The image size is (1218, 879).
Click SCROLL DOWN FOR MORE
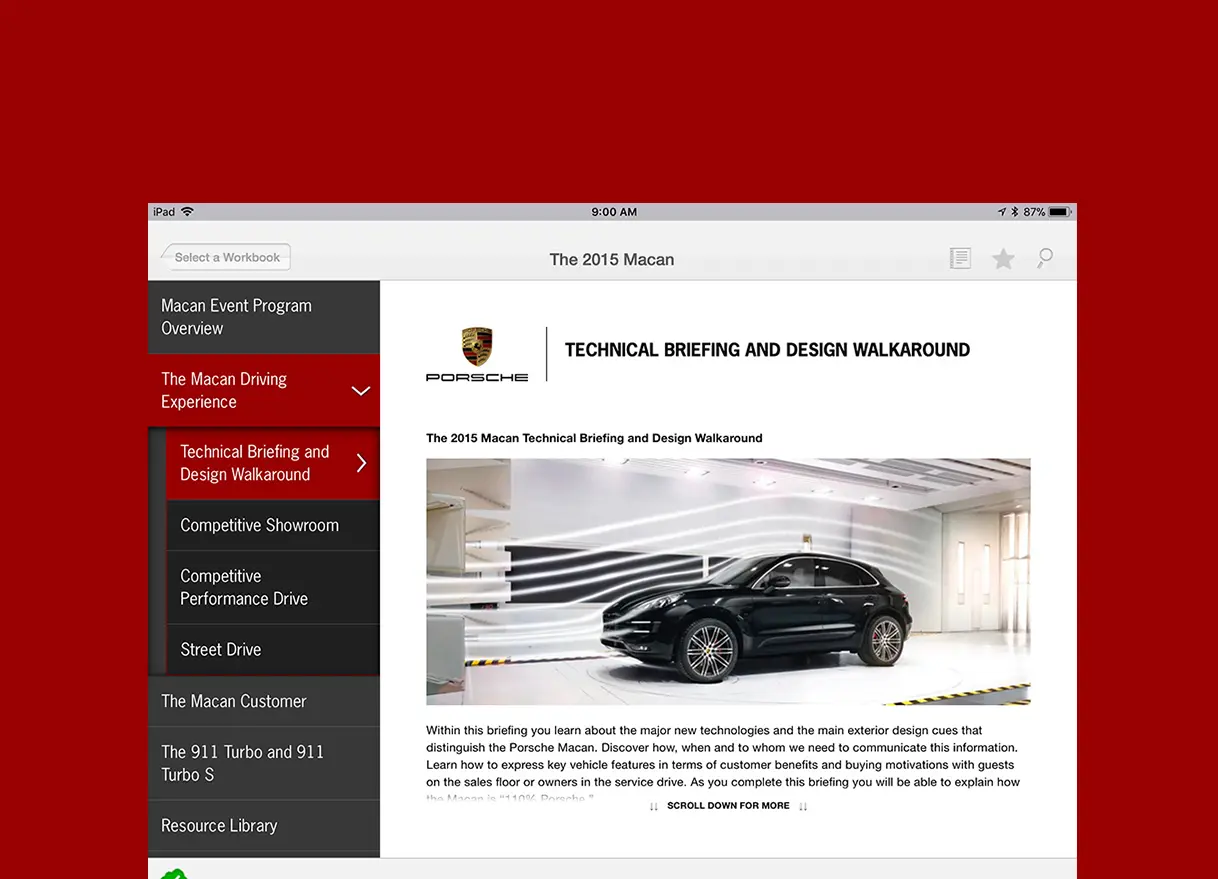(x=728, y=805)
